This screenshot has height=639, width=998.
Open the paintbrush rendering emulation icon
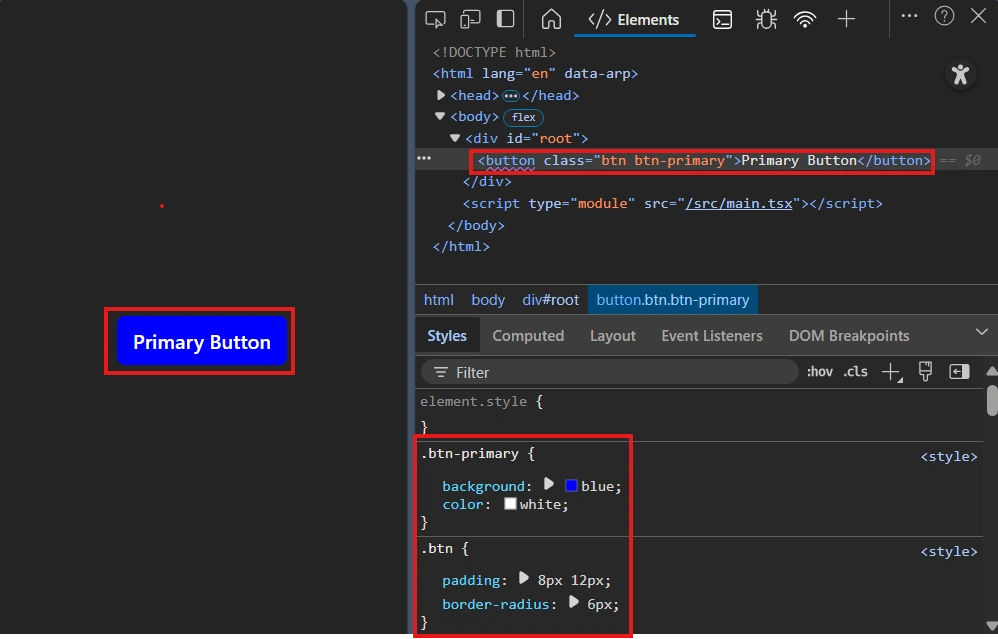(x=925, y=371)
